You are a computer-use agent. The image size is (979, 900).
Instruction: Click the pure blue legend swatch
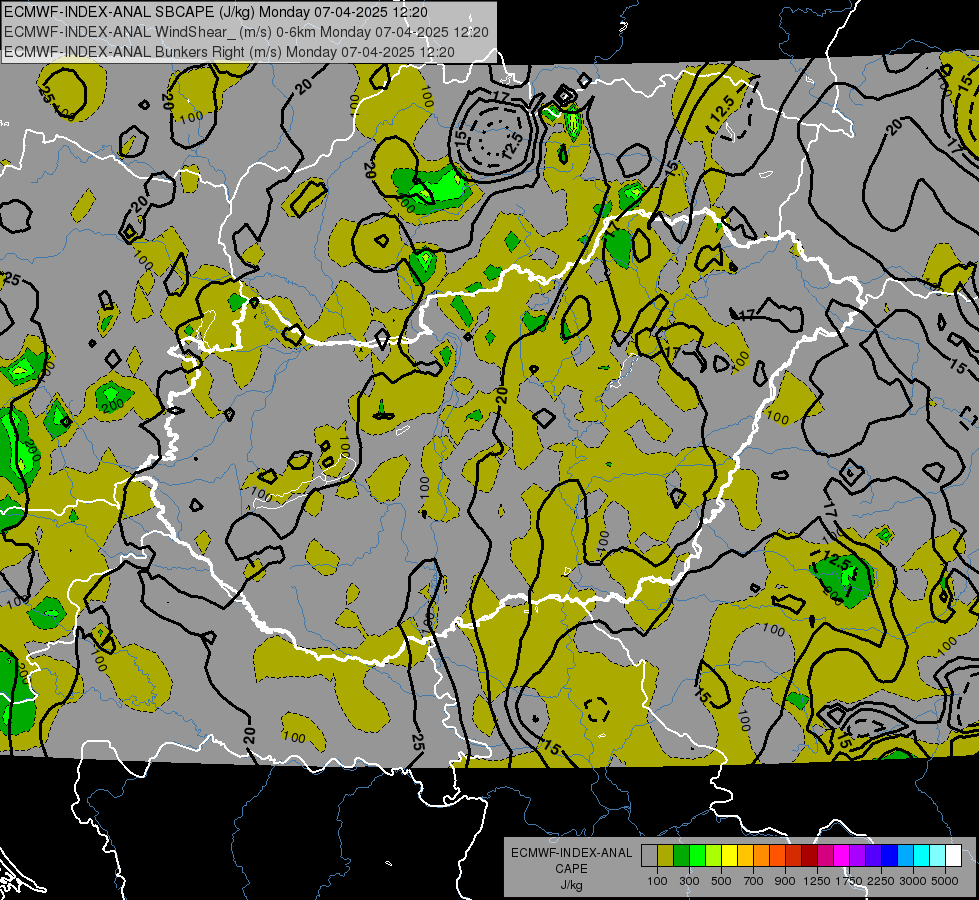(x=890, y=856)
